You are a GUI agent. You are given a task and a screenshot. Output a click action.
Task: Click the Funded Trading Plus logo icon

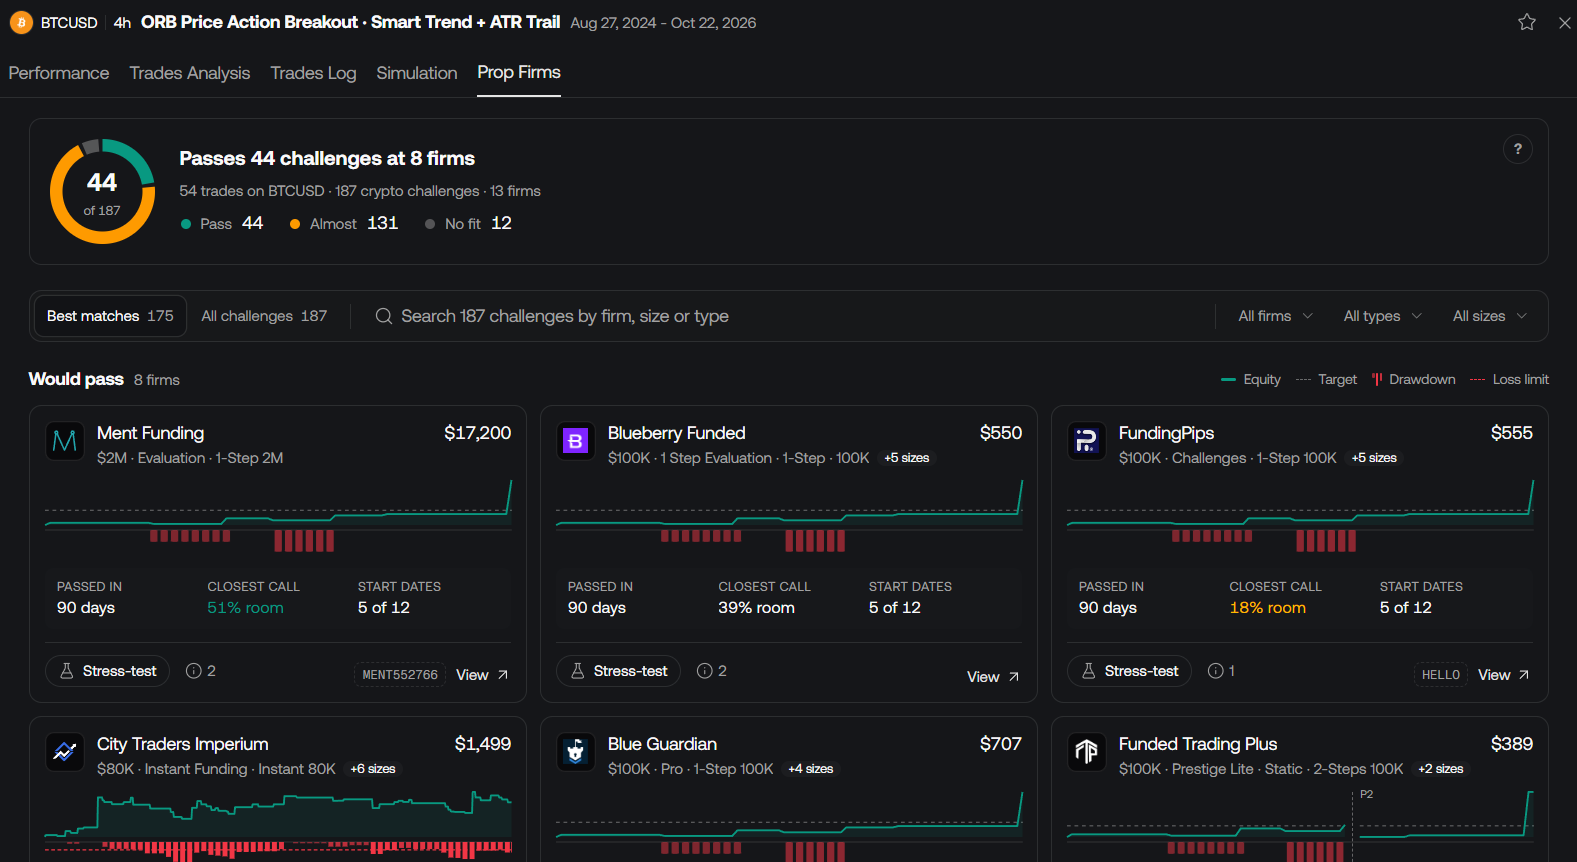[1087, 752]
